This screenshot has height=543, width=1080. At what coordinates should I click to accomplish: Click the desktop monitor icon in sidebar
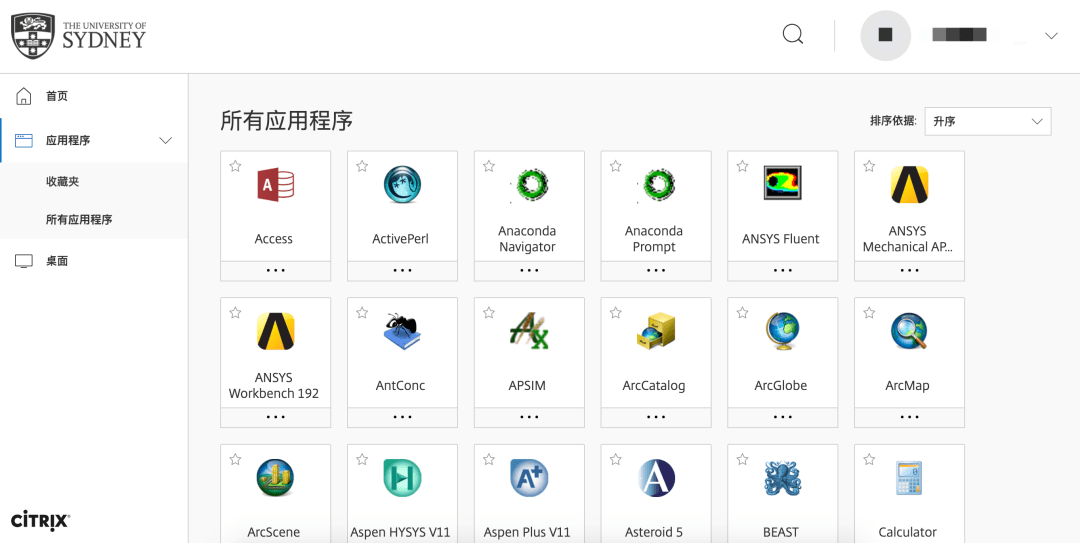coord(23,261)
